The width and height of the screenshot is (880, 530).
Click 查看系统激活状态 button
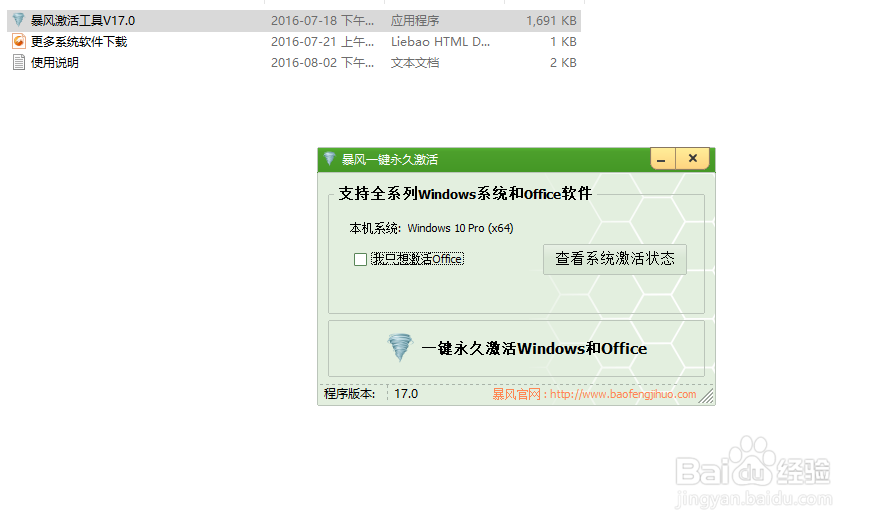click(615, 259)
